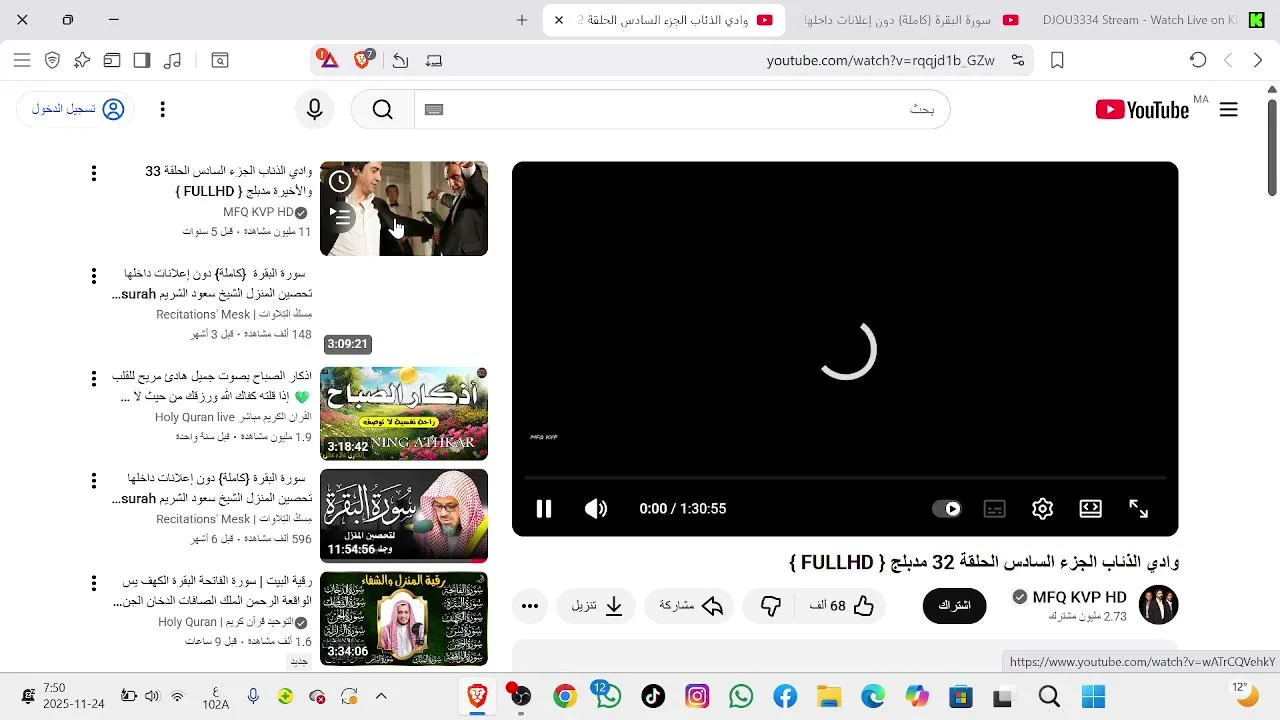Open the YouTube hamburger guide menu
Screen dimensions: 1280x720
[1229, 110]
